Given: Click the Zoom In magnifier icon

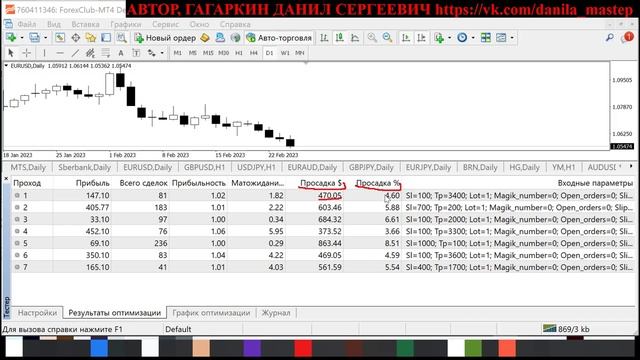Looking at the screenshot, I should (372, 38).
